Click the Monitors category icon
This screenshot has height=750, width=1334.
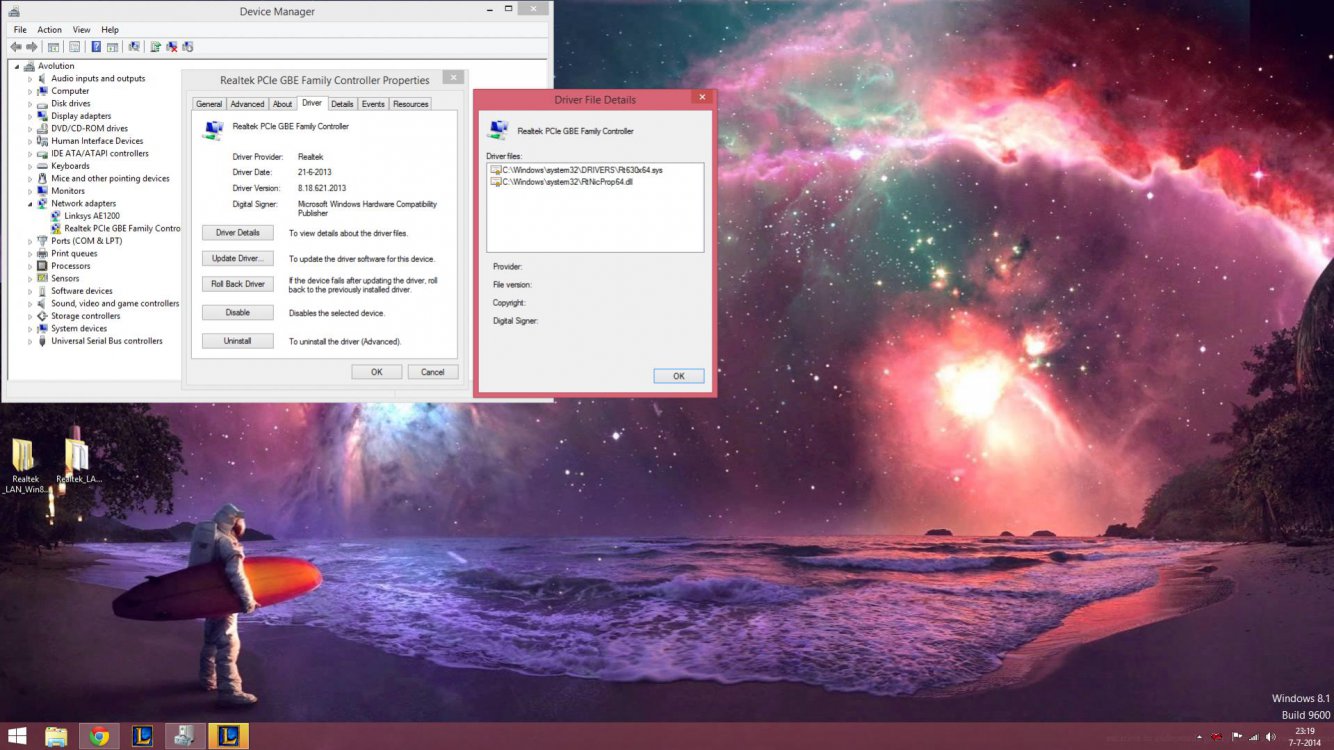(42, 191)
